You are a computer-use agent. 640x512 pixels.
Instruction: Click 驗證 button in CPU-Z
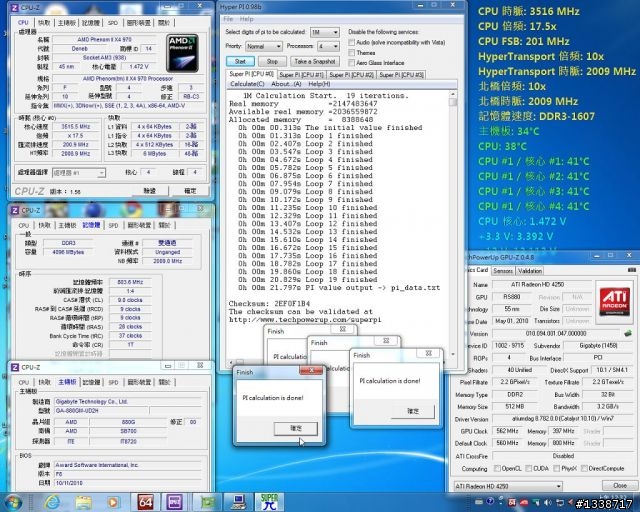pyautogui.click(x=149, y=191)
